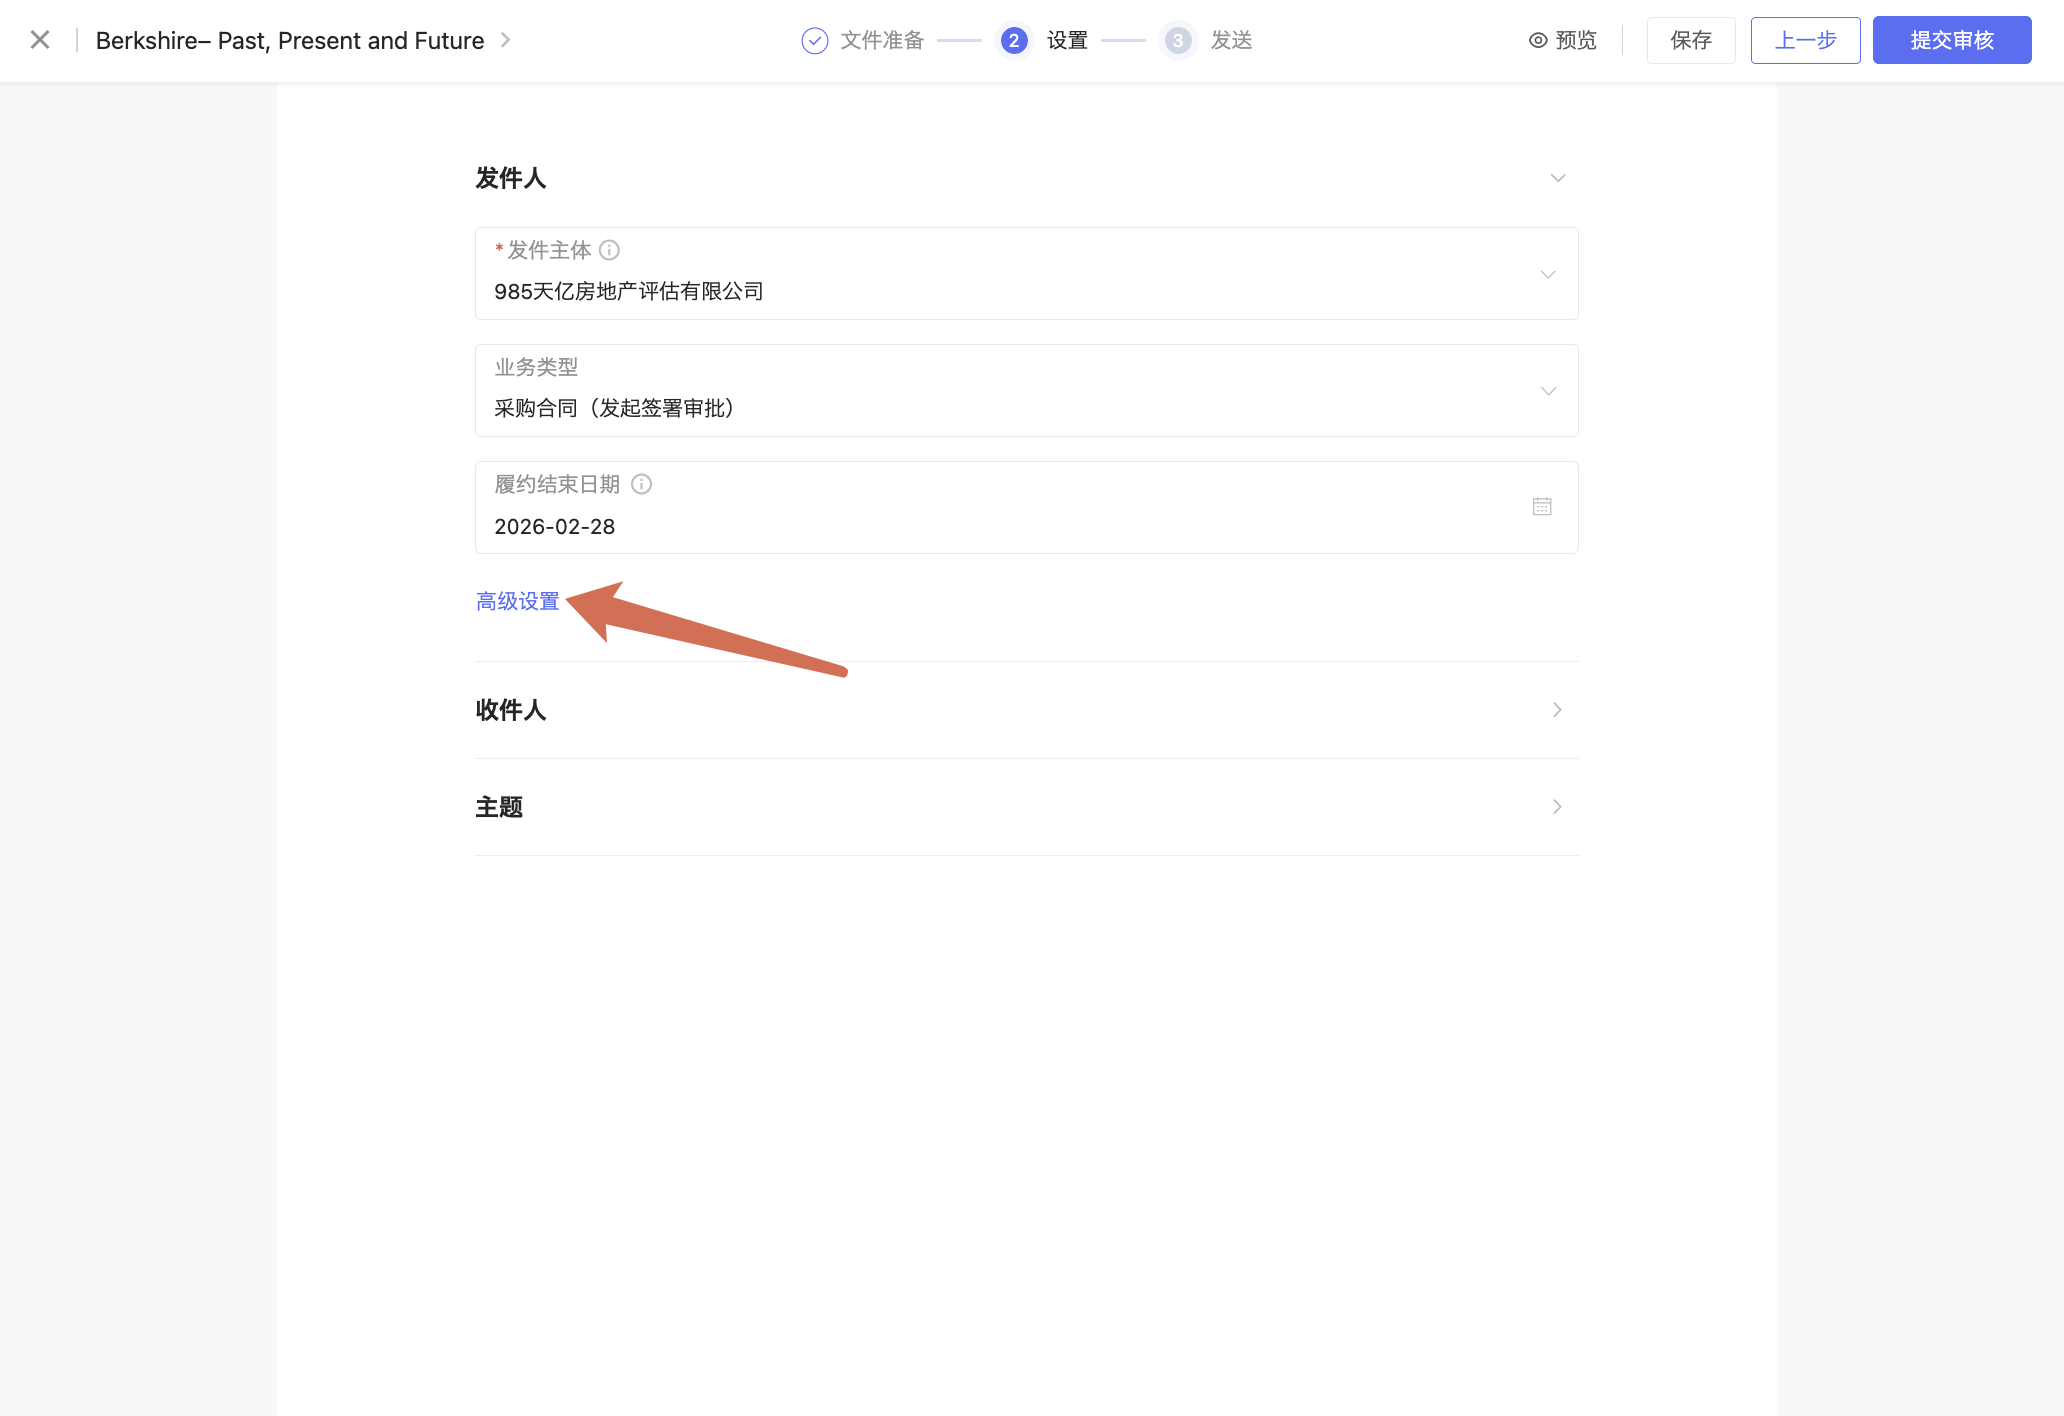Image resolution: width=2064 pixels, height=1416 pixels.
Task: Expand the 主题 section
Action: [x=1557, y=807]
